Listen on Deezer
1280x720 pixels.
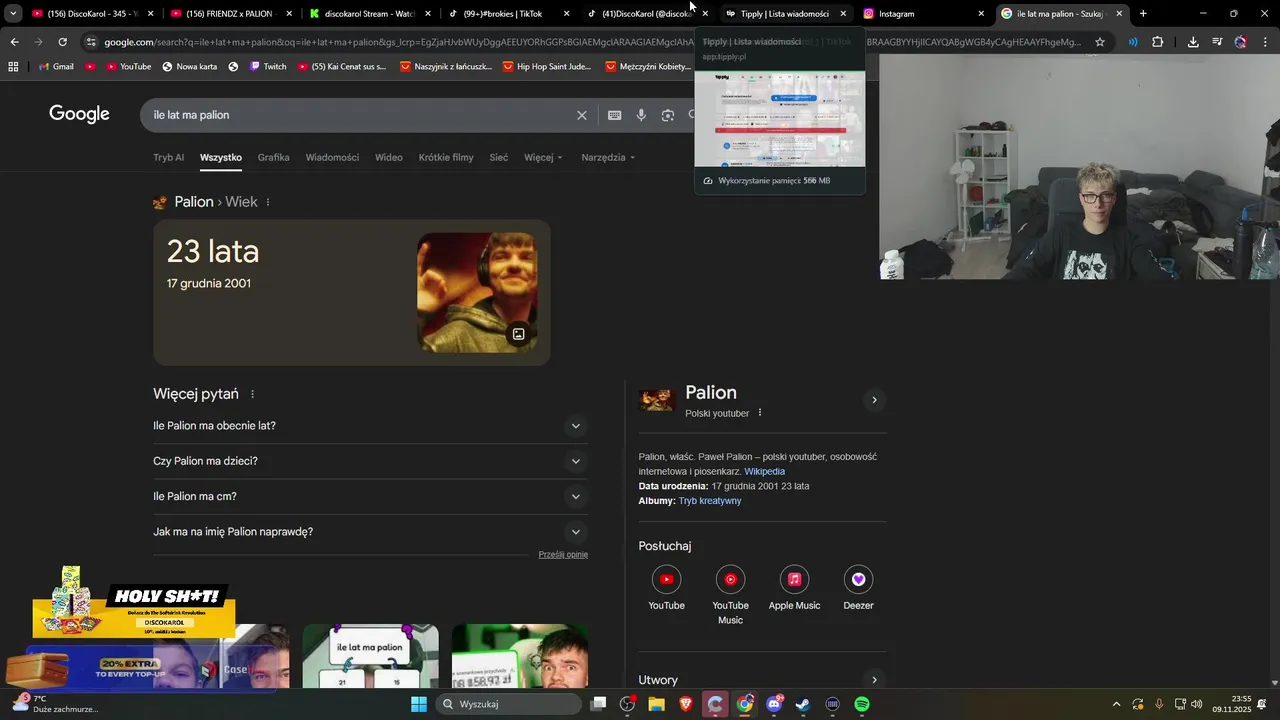pyautogui.click(x=858, y=588)
